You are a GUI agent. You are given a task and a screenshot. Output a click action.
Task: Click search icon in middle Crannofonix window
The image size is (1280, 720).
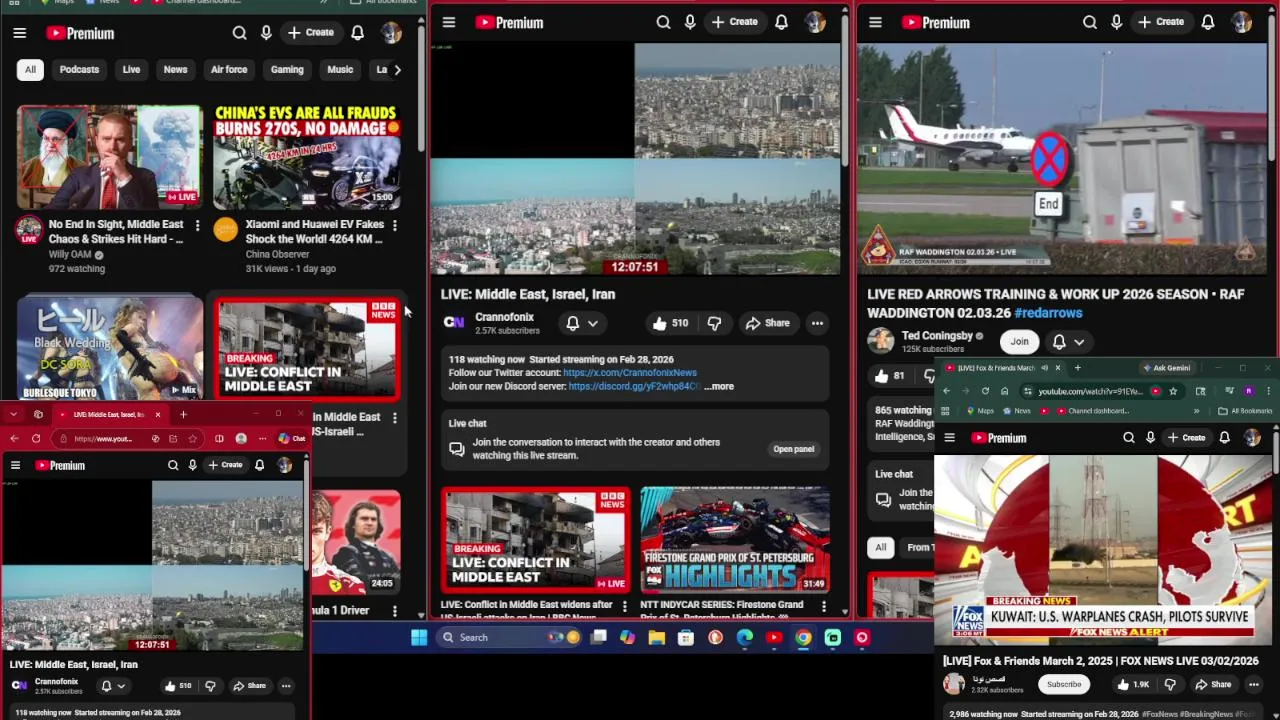(663, 22)
